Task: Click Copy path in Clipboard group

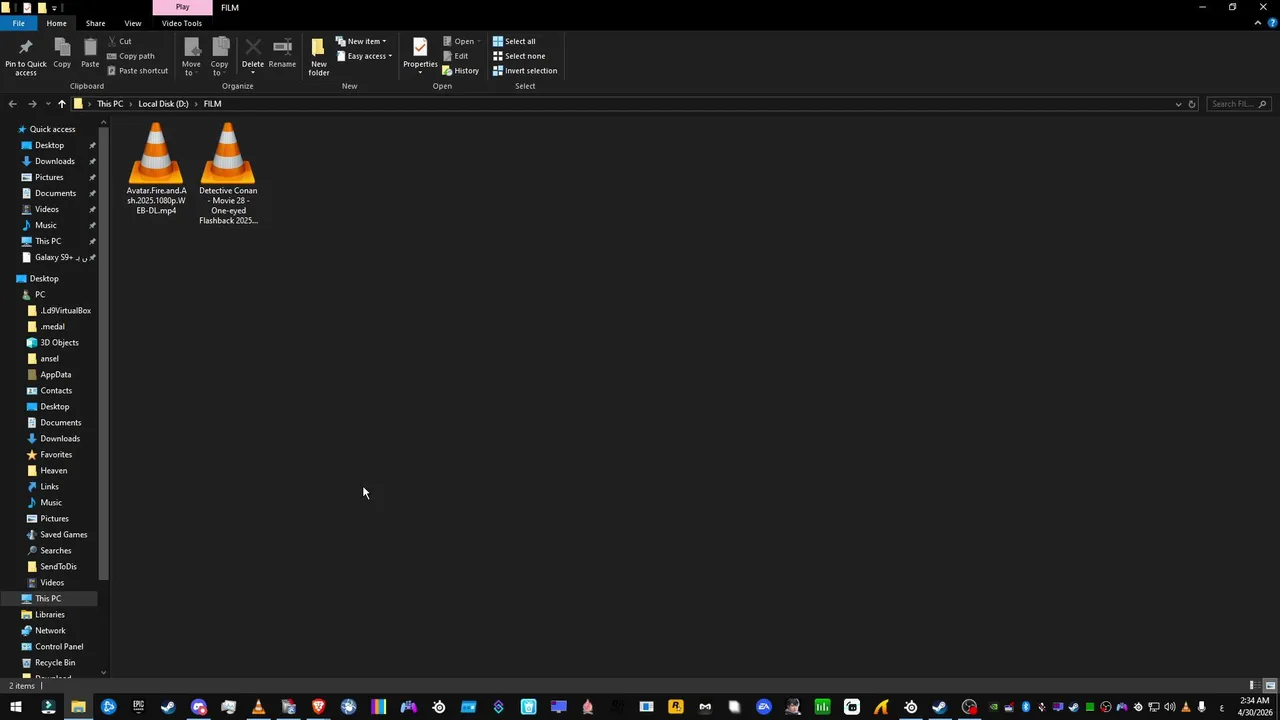Action: (131, 56)
